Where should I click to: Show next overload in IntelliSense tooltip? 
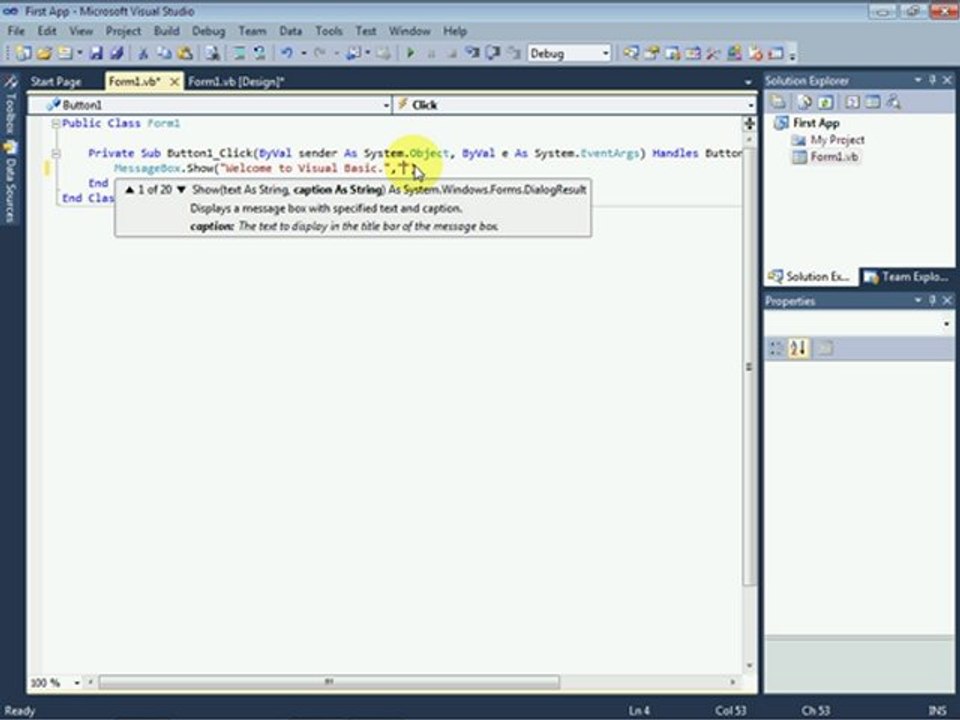(x=181, y=190)
